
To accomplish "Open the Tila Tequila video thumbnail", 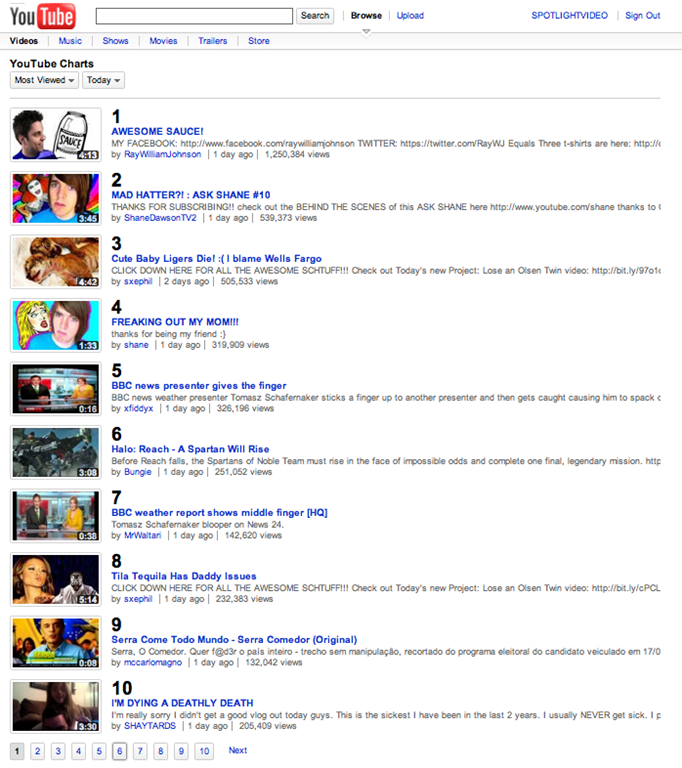I will pyautogui.click(x=56, y=579).
